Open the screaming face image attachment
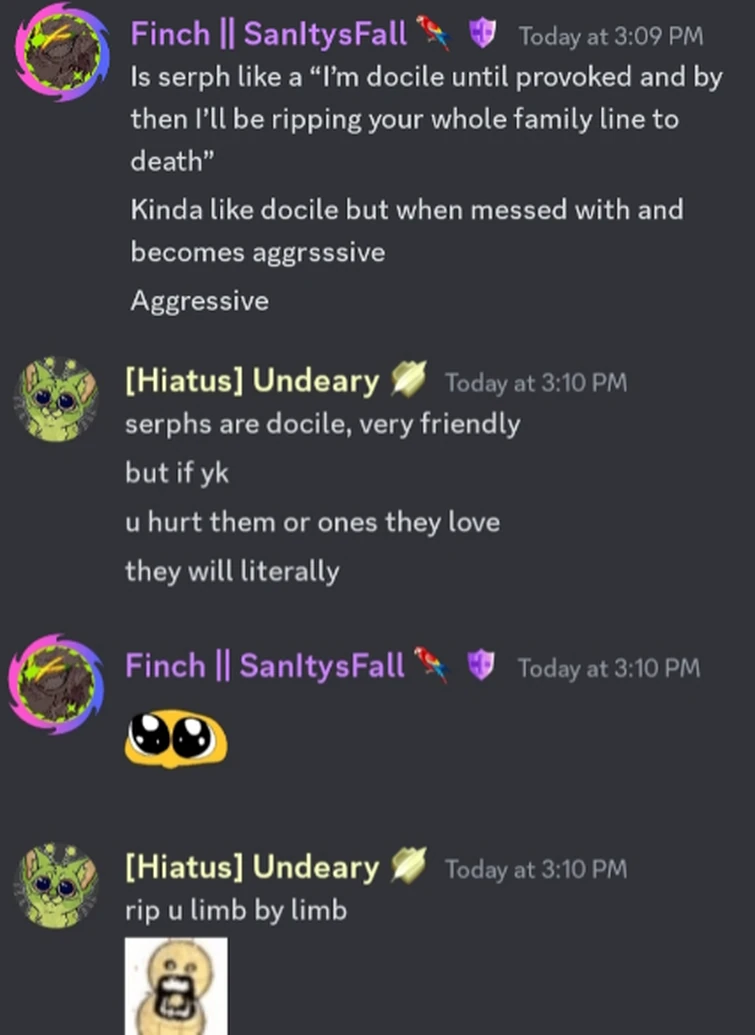755x1035 pixels. click(176, 986)
